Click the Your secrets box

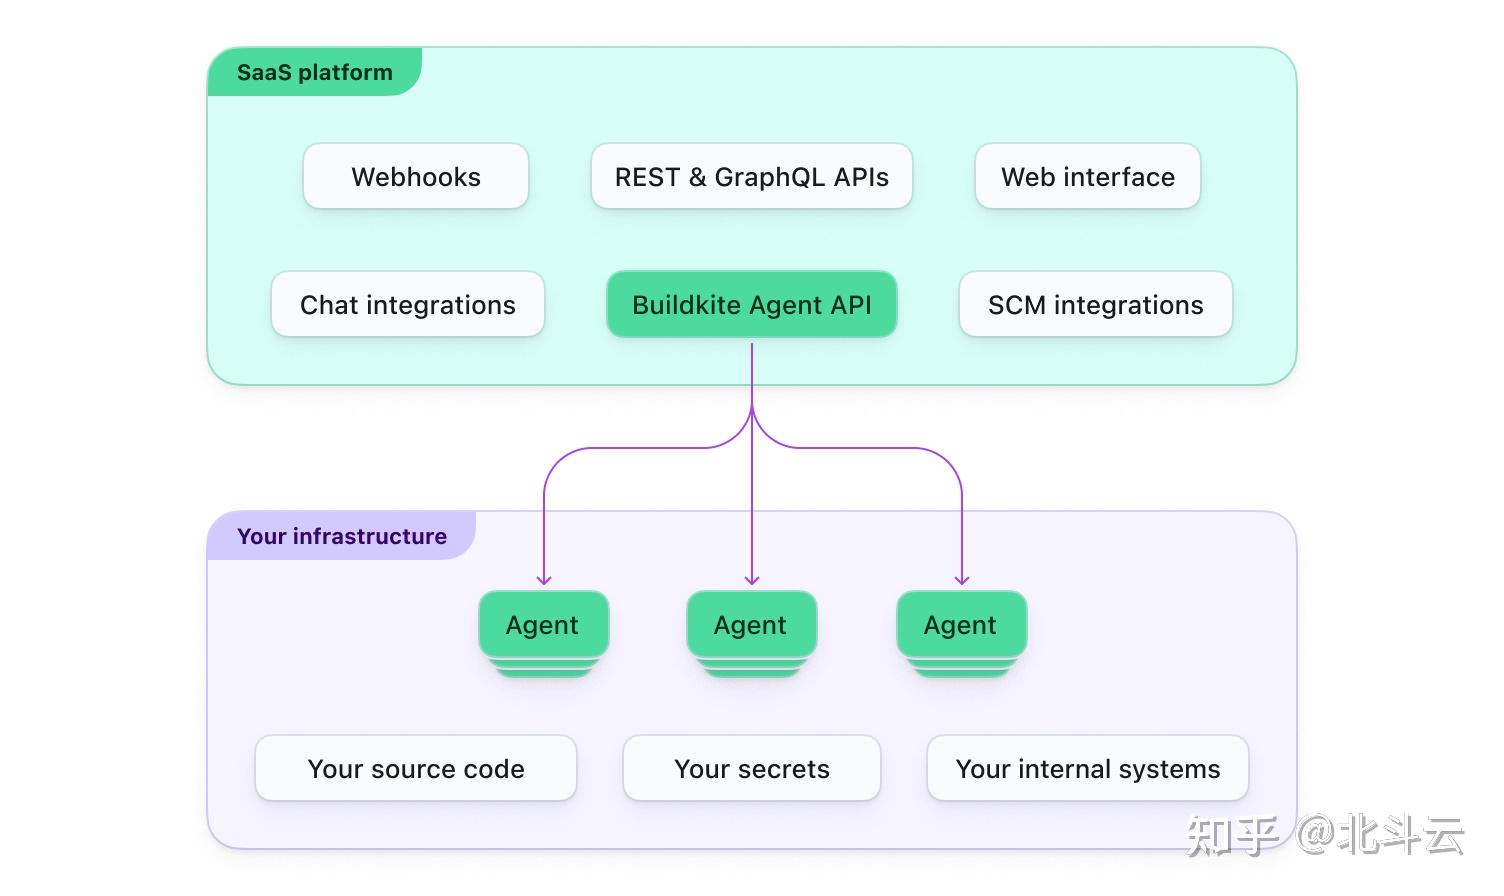[752, 768]
